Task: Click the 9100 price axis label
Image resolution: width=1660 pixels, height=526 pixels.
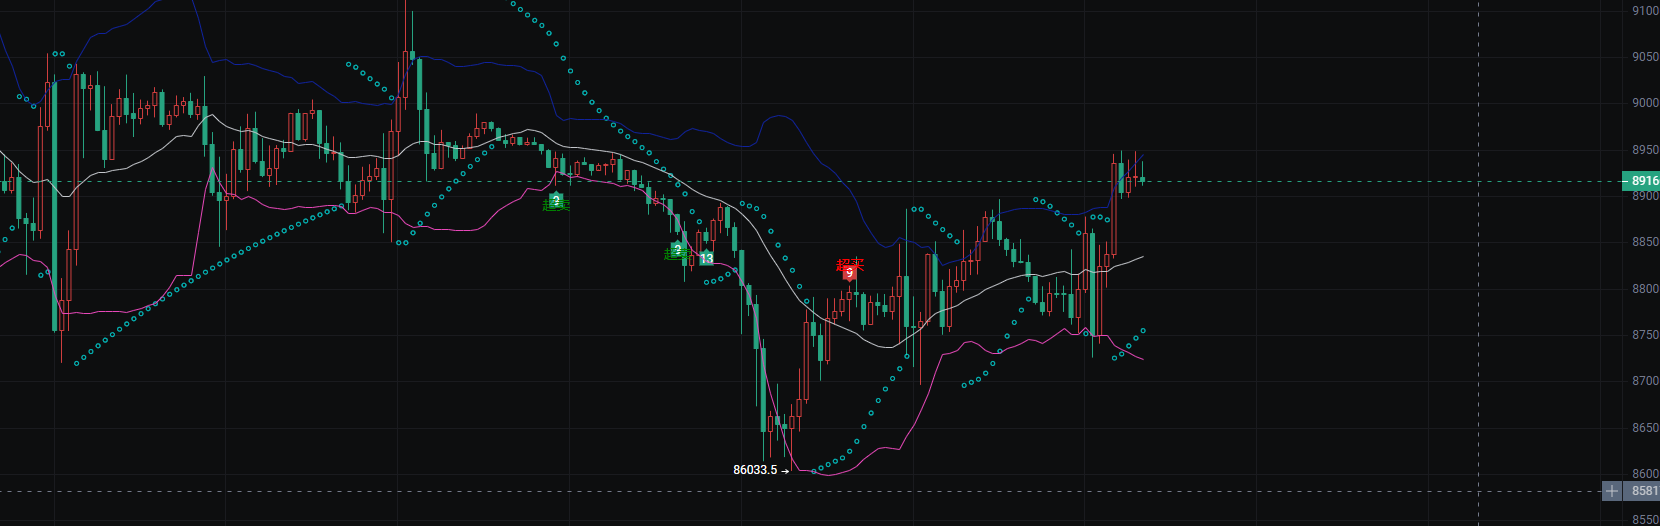Action: click(x=1645, y=11)
